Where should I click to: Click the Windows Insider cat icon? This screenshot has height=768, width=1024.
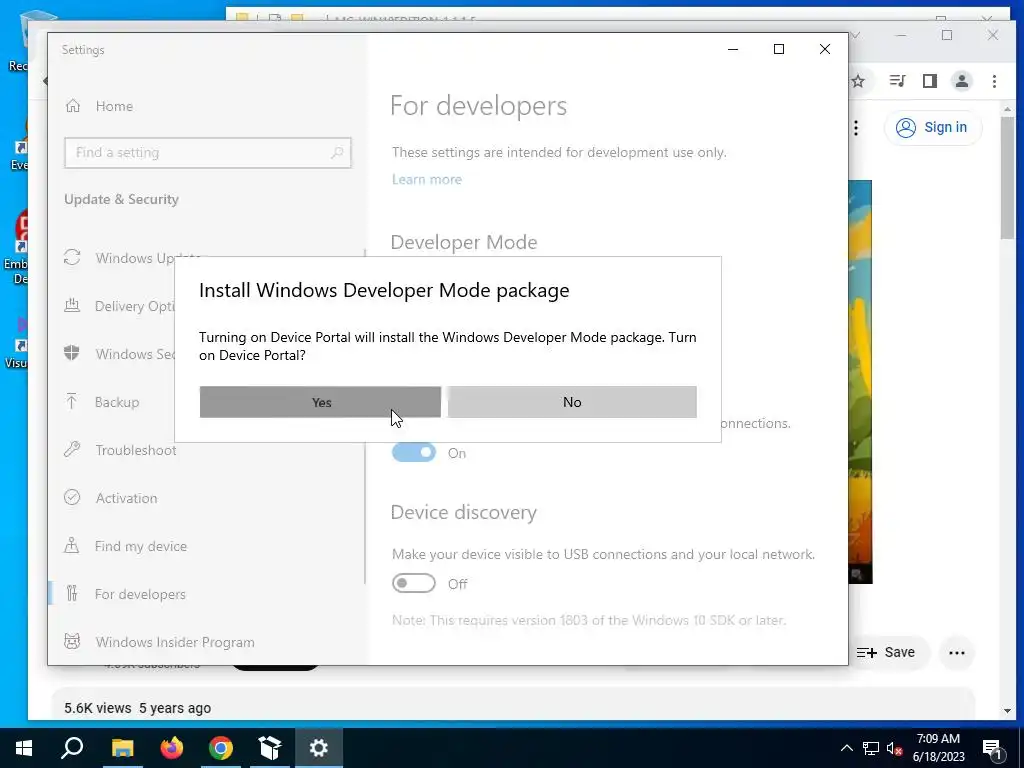(72, 641)
